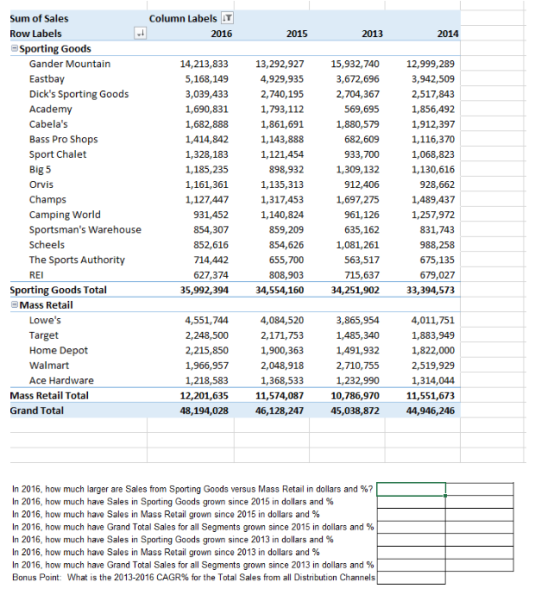The image size is (560, 601).
Task: Click the Dick's Sporting Goods row label
Action: coord(79,94)
